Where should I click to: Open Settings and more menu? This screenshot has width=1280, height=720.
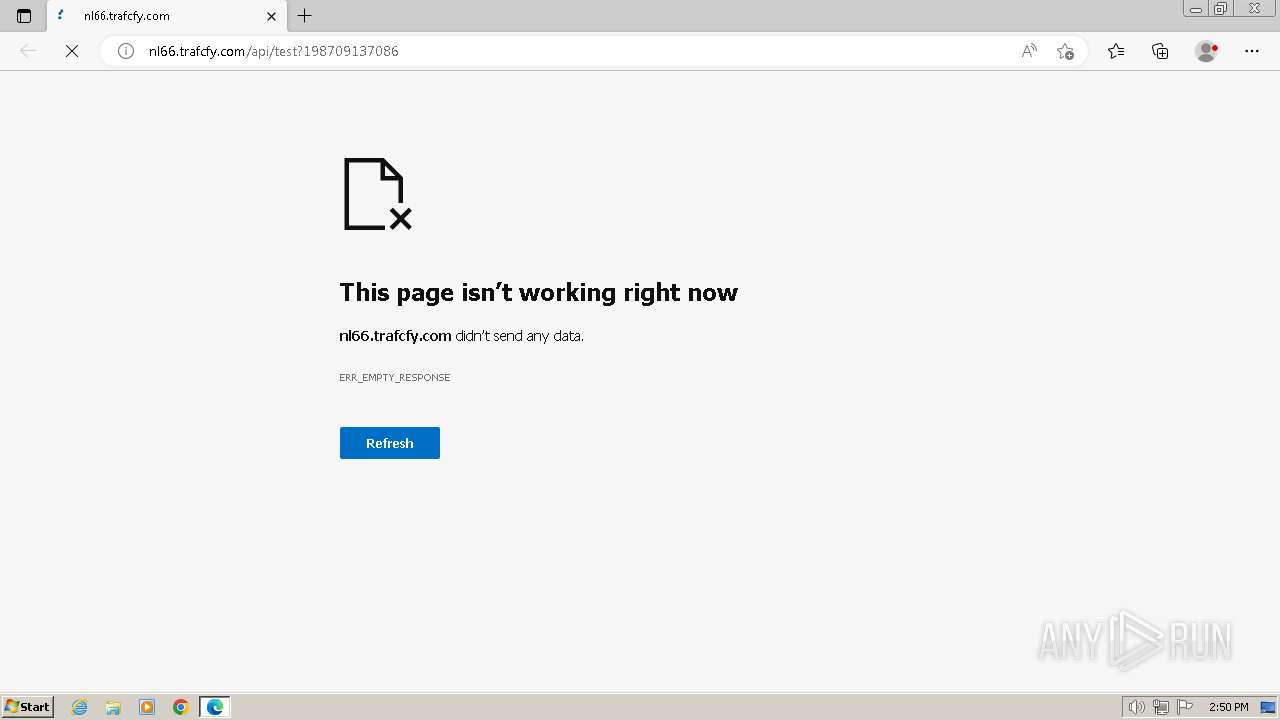click(1252, 51)
